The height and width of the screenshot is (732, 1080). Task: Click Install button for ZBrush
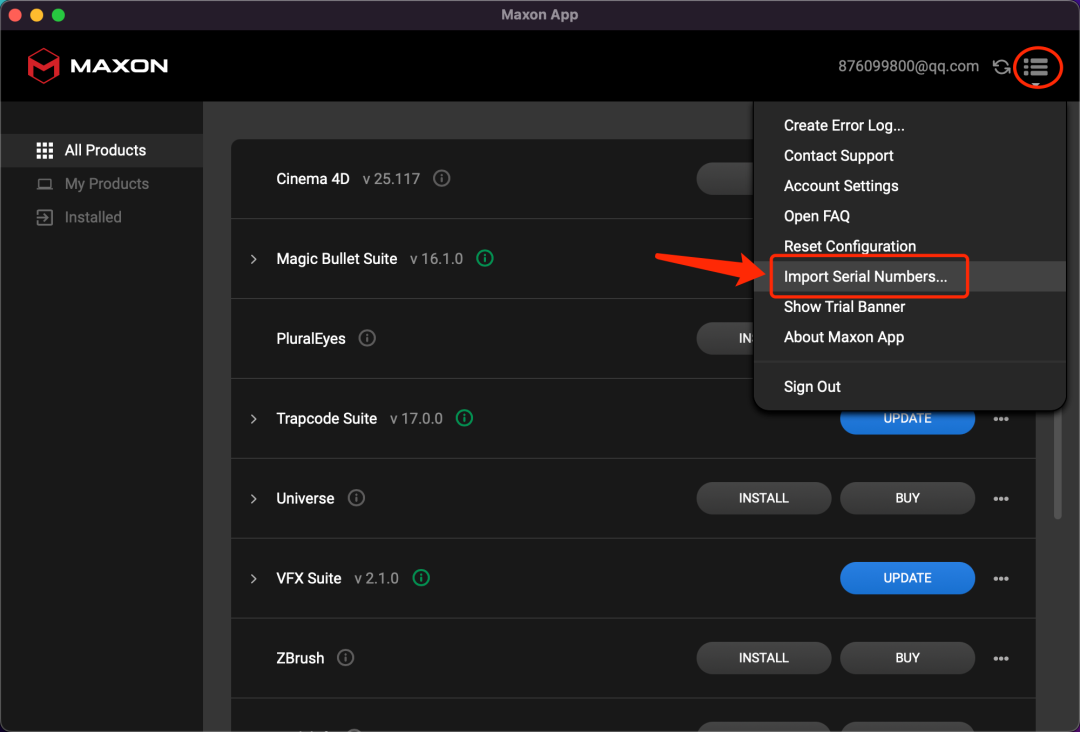tap(763, 658)
